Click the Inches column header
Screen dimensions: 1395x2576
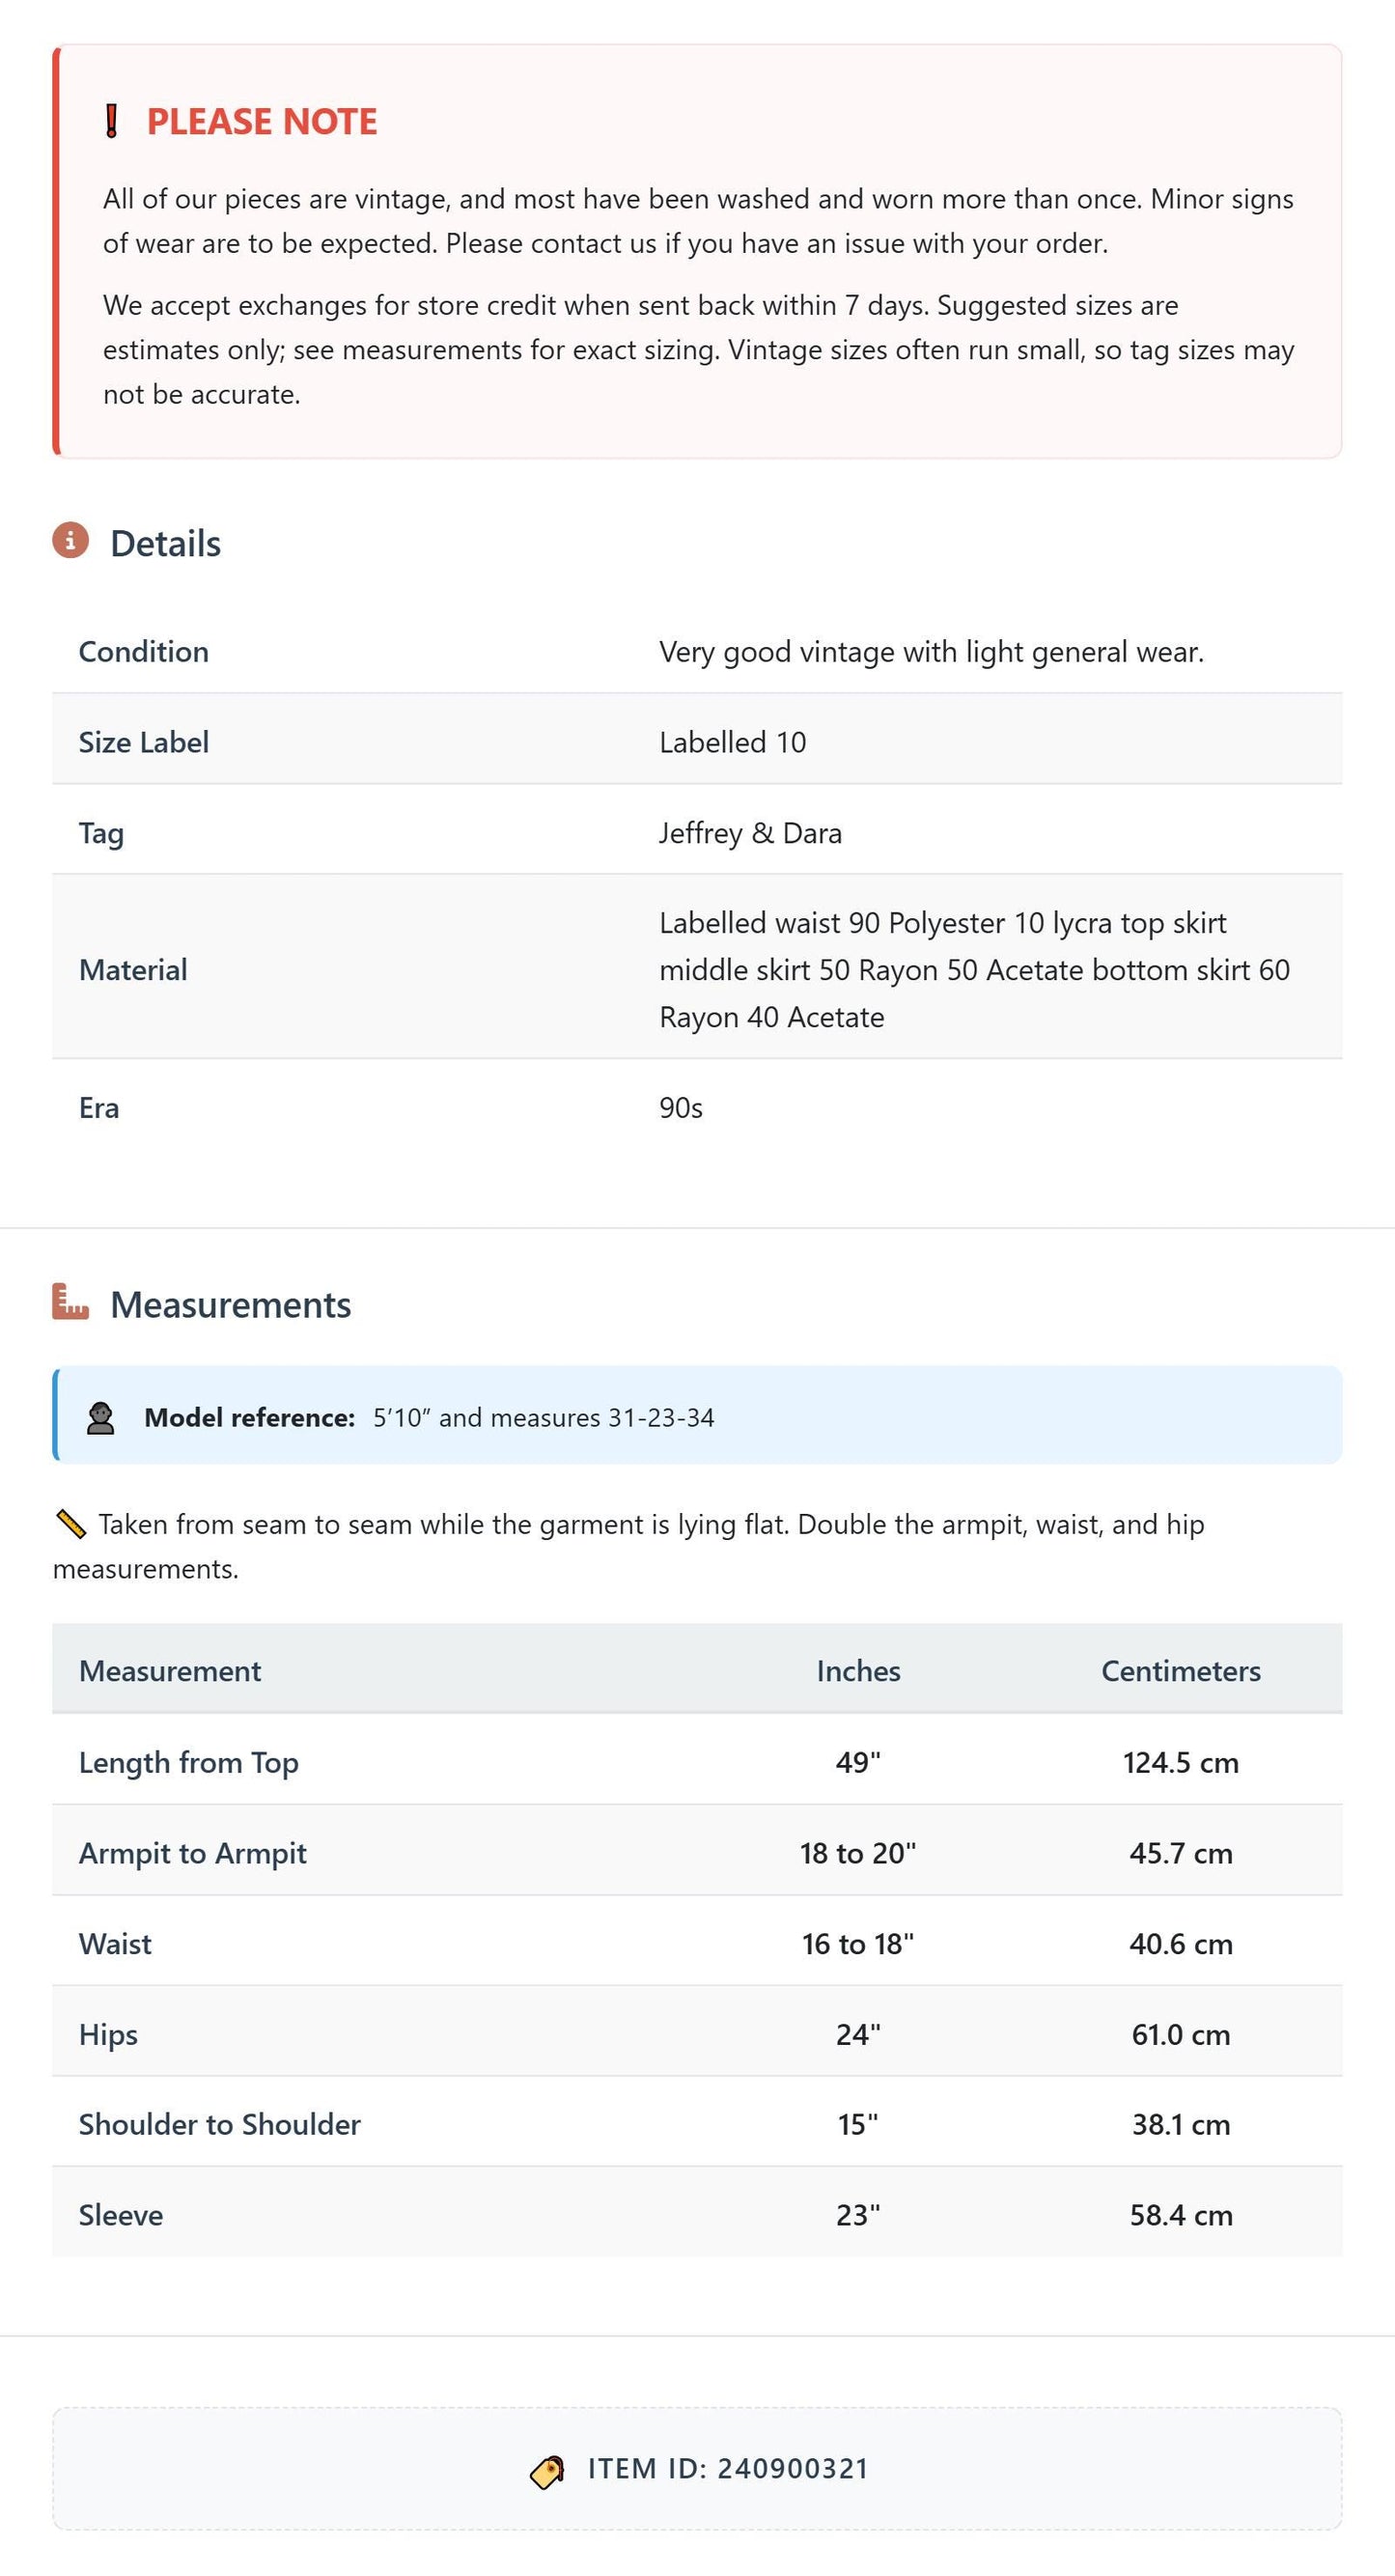tap(858, 1671)
